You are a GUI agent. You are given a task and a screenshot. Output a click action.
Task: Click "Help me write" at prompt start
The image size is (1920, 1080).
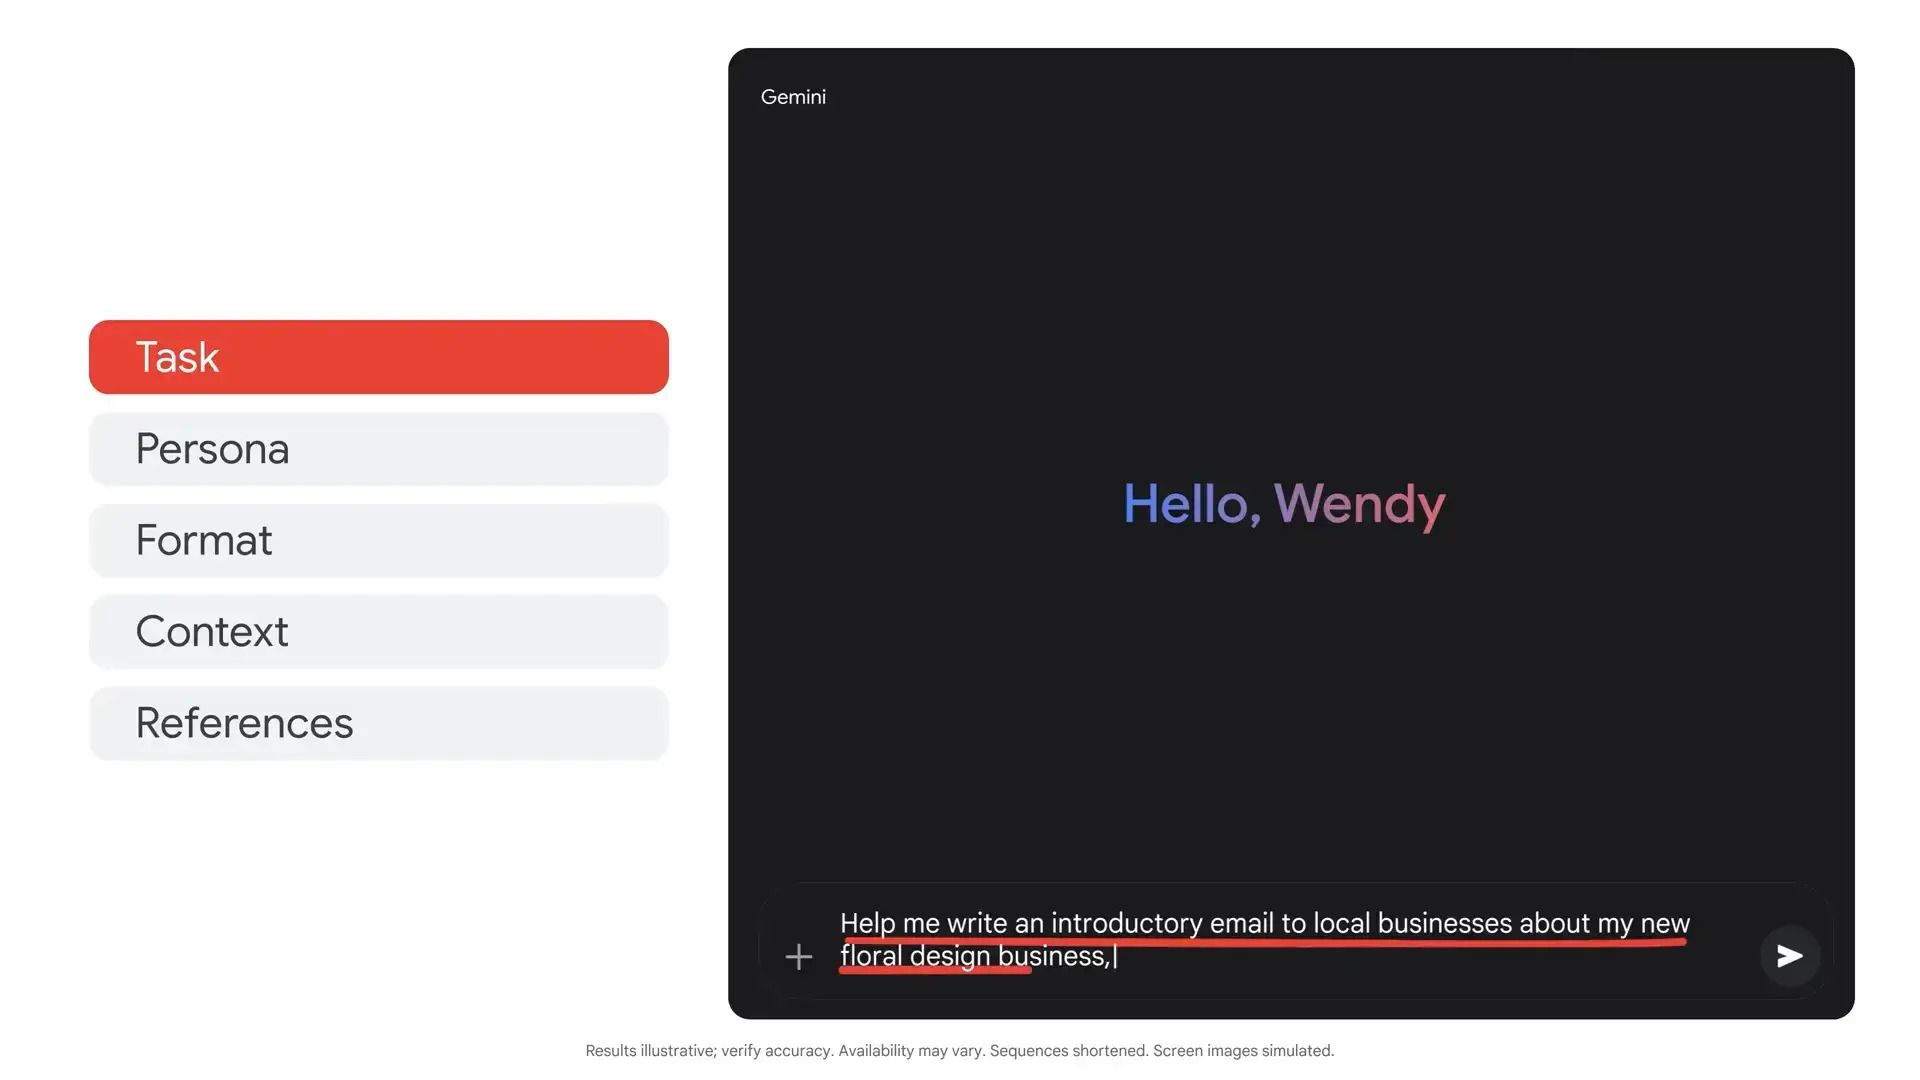pyautogui.click(x=922, y=923)
